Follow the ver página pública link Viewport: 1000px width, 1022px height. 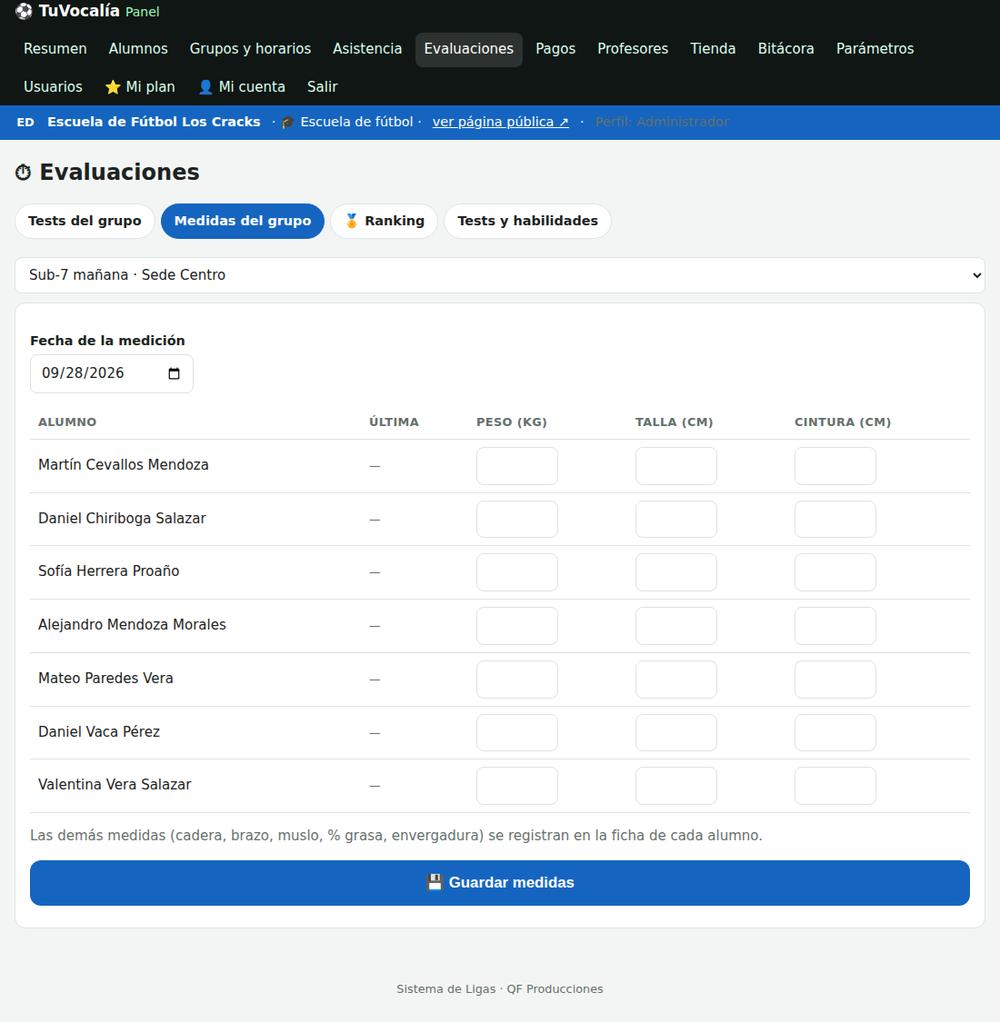(501, 122)
